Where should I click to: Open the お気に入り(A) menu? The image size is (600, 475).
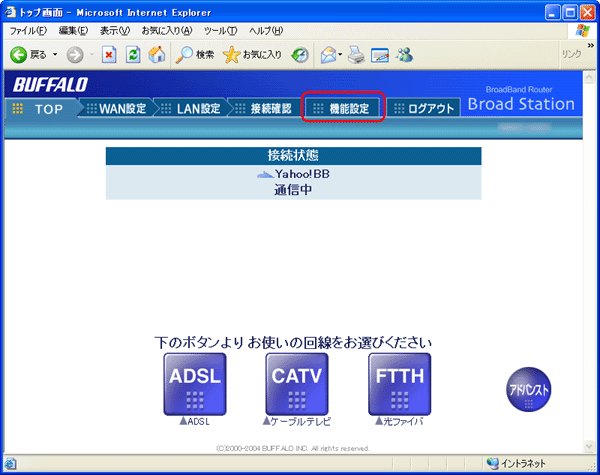pyautogui.click(x=167, y=31)
